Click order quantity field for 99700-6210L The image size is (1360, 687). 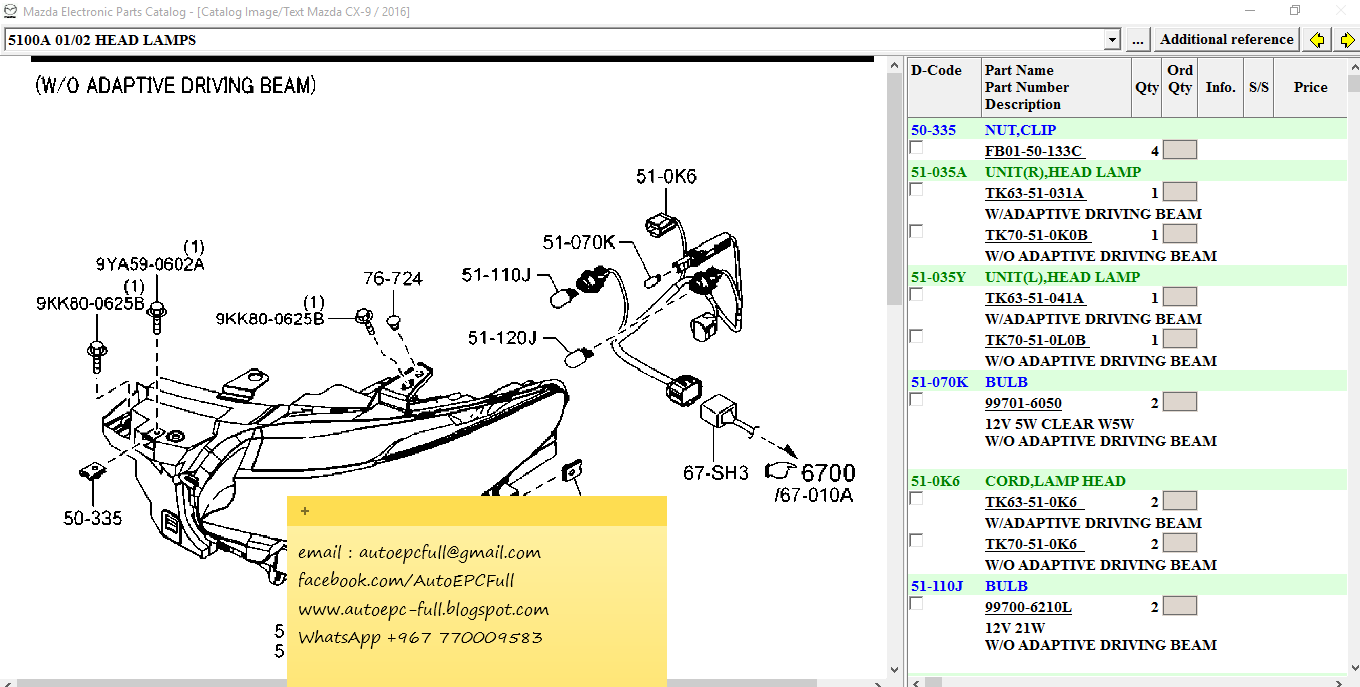click(1180, 606)
